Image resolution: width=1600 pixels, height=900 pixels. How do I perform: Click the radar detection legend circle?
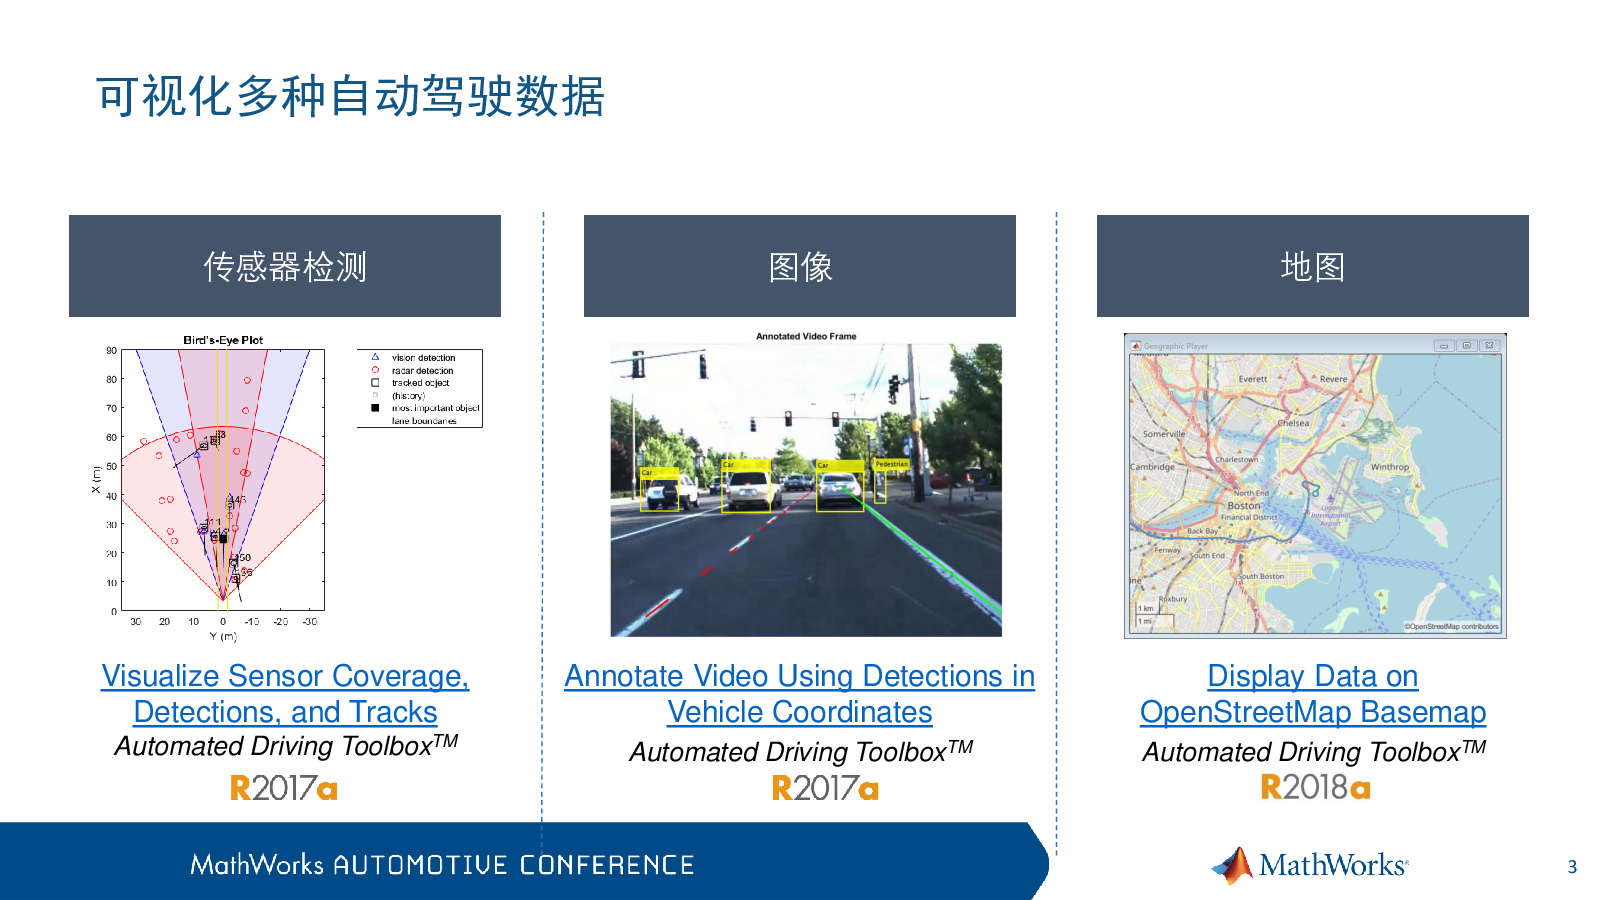(x=375, y=370)
